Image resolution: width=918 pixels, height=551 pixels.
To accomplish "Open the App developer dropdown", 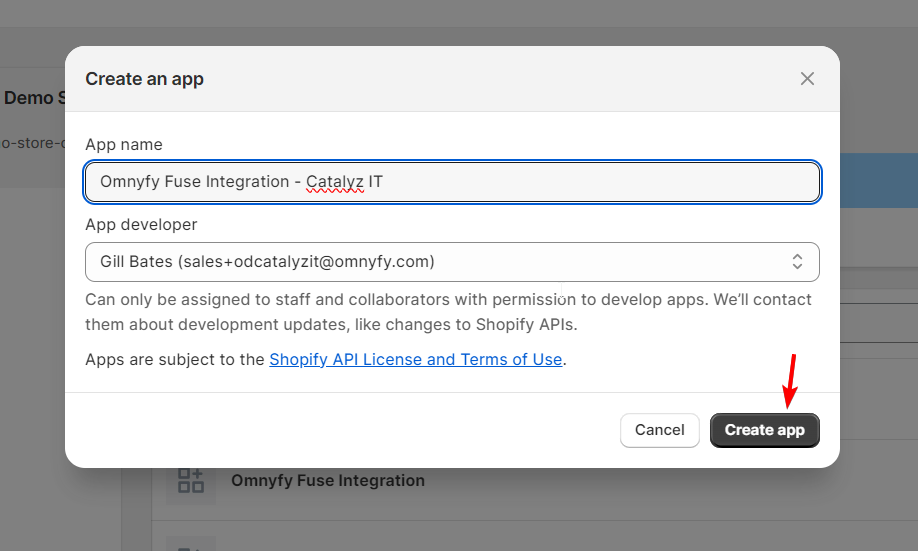I will coord(452,262).
